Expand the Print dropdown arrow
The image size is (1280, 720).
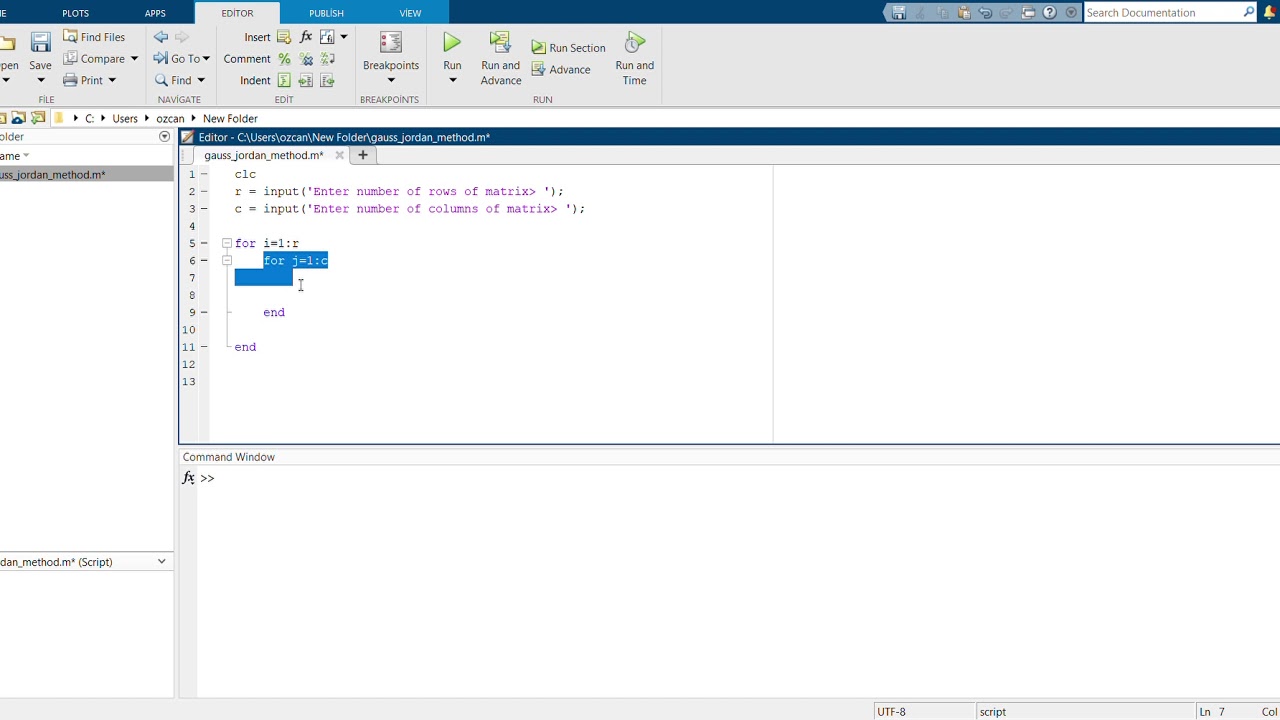pyautogui.click(x=112, y=80)
